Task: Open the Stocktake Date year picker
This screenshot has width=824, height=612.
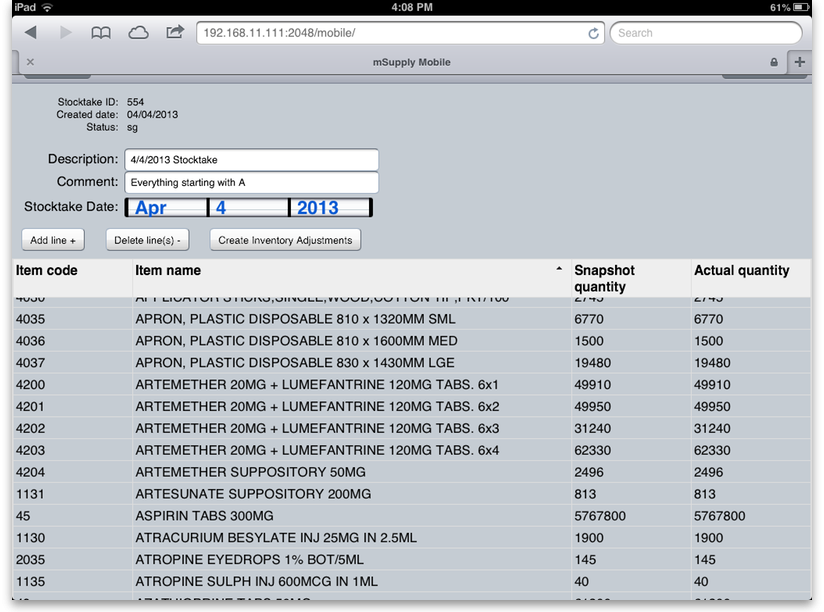Action: pos(330,208)
